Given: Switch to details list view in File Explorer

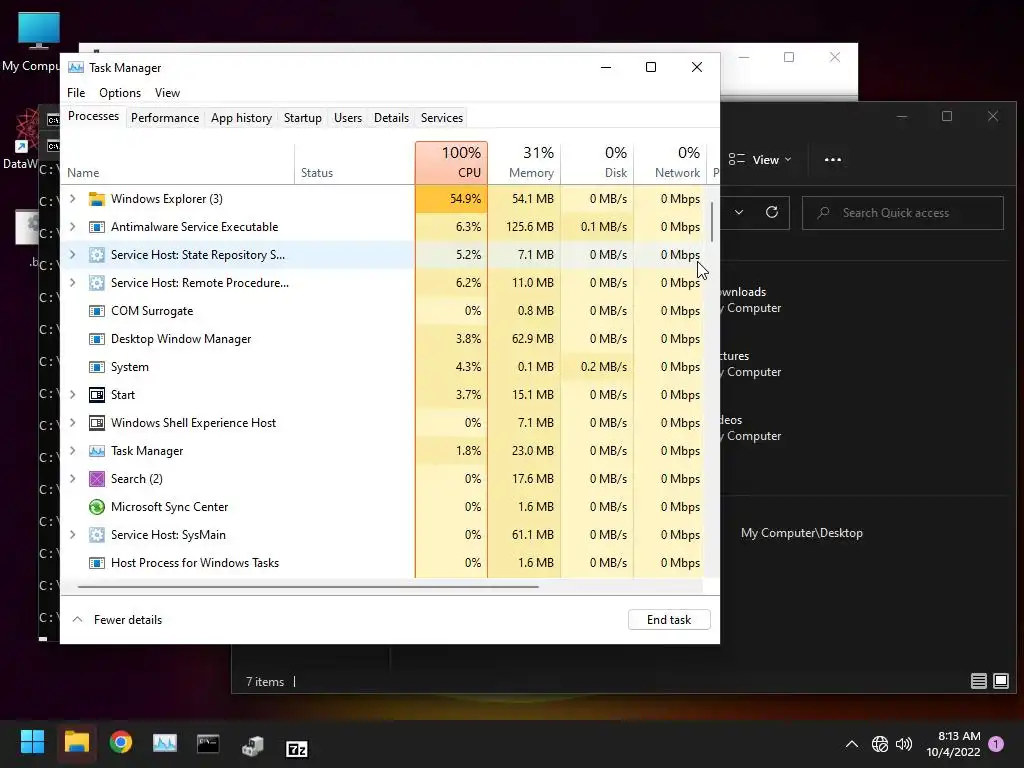Looking at the screenshot, I should coord(978,682).
